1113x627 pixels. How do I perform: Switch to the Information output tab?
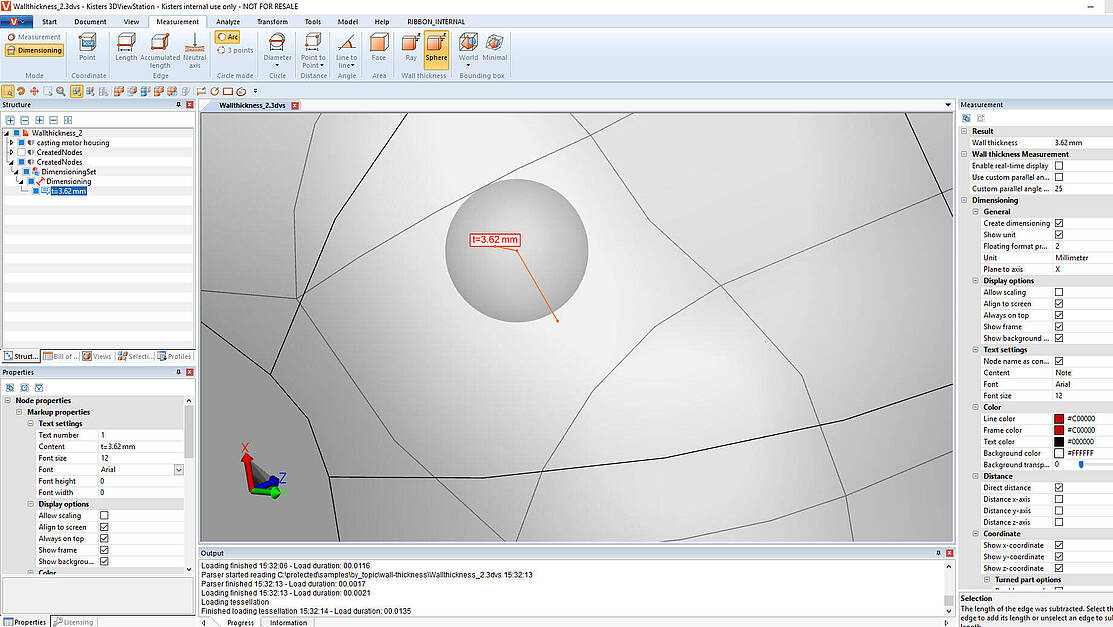[288, 622]
